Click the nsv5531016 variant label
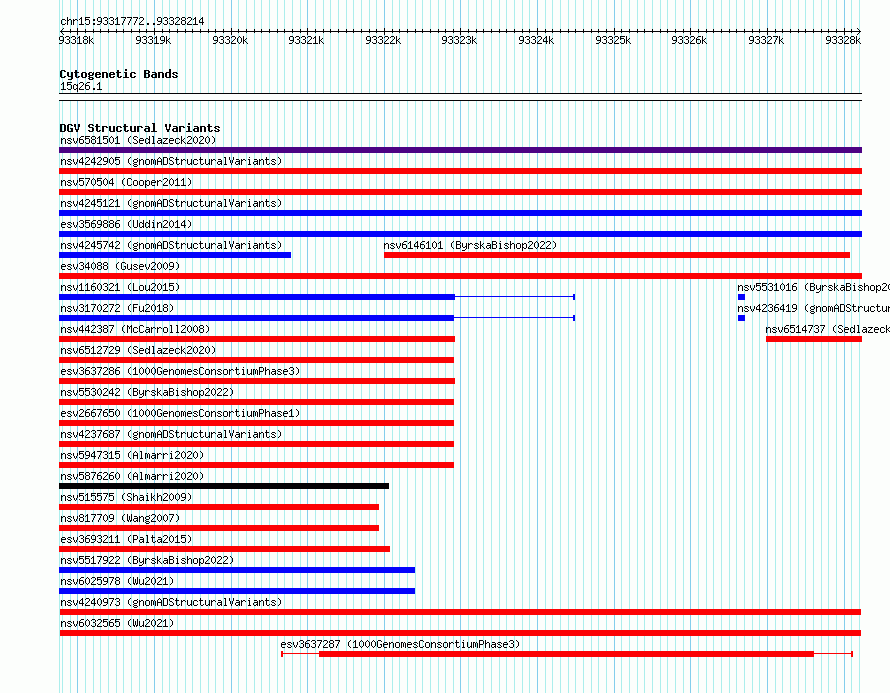The image size is (890, 693). pyautogui.click(x=813, y=287)
